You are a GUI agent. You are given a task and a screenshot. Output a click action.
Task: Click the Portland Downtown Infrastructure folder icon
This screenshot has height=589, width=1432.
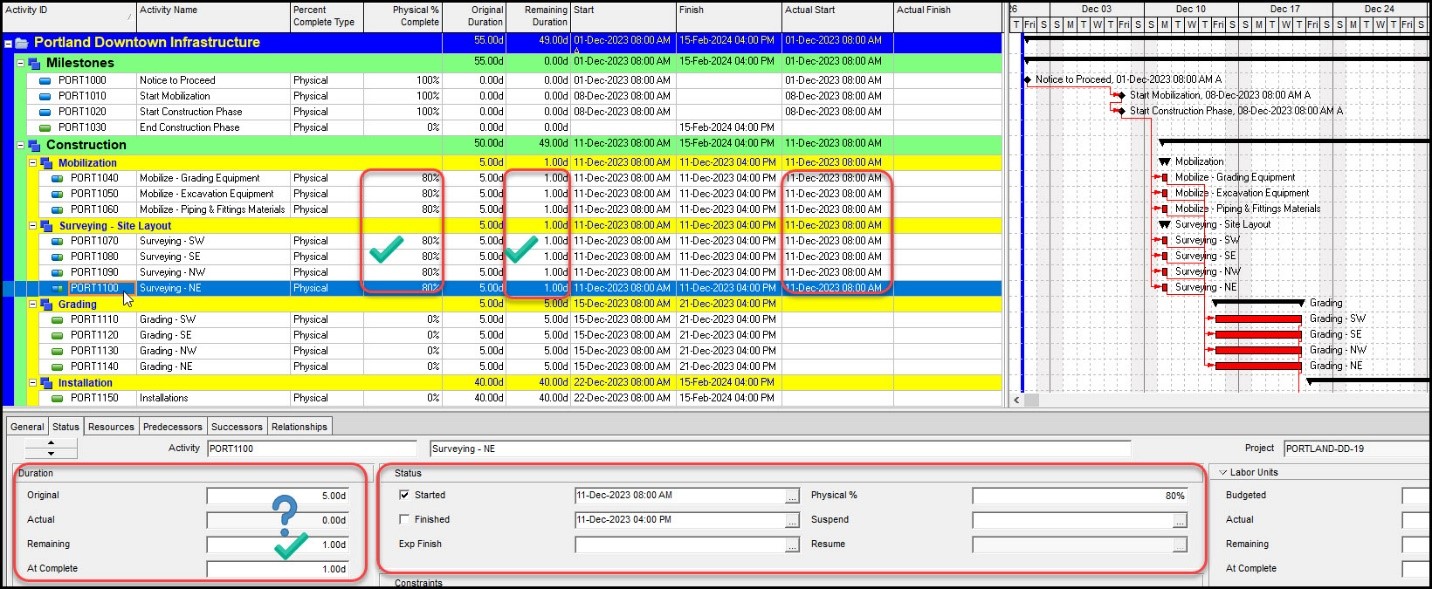tap(22, 43)
